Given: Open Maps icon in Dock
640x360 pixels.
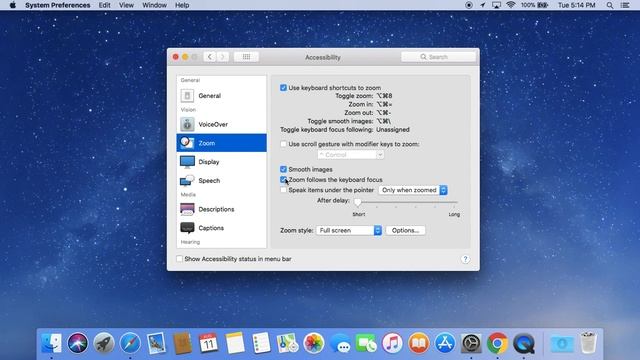Looking at the screenshot, I should [287, 343].
